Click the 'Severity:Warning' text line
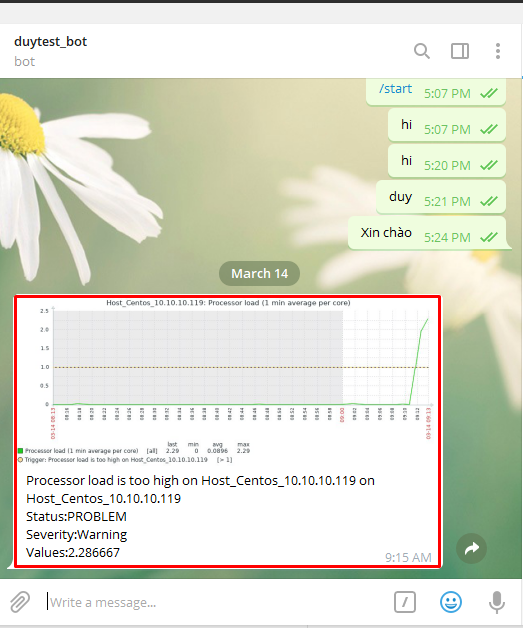 [x=76, y=535]
